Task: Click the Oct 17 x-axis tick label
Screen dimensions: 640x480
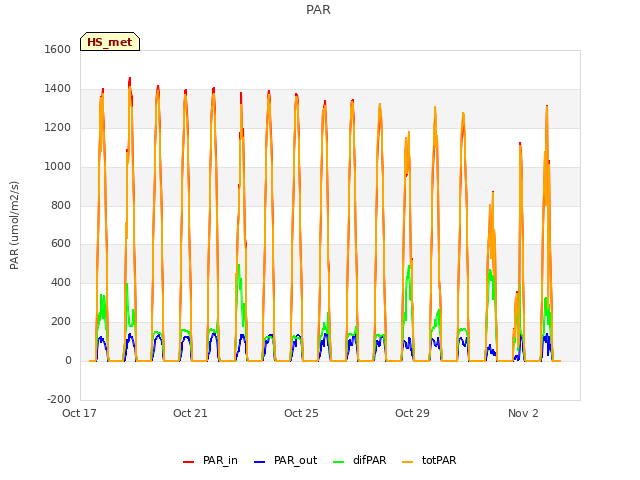Action: tap(79, 413)
